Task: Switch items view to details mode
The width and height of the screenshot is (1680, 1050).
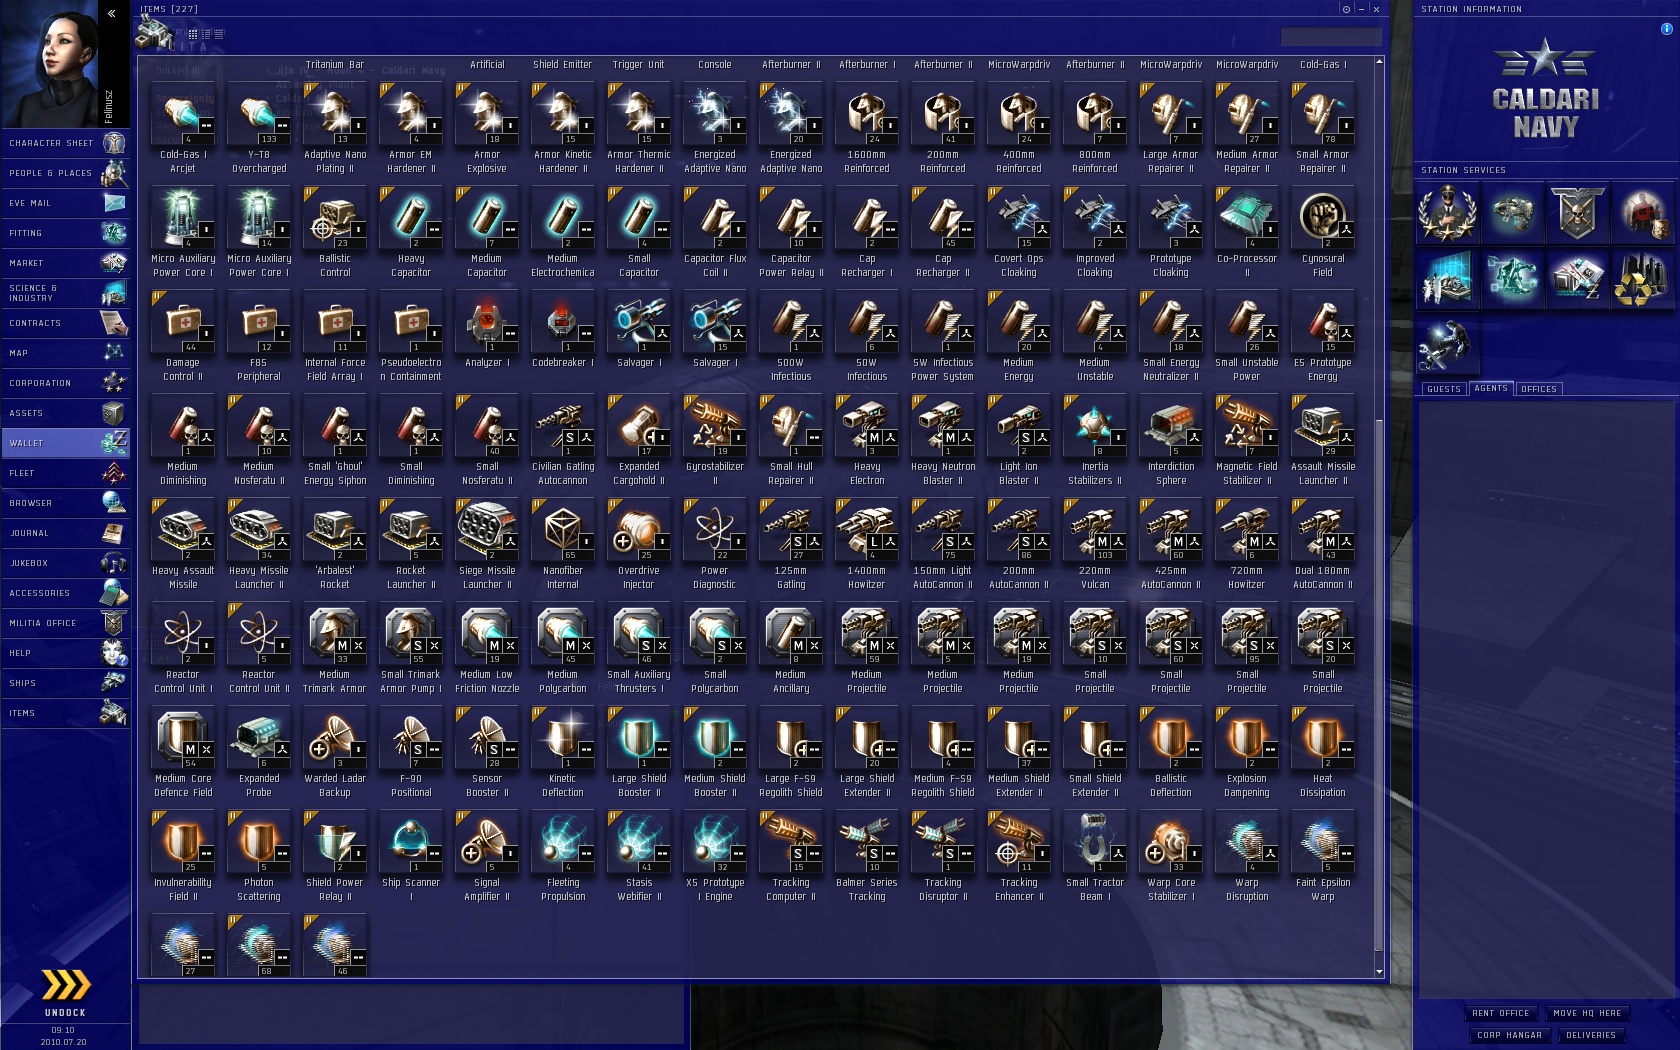Action: (206, 34)
